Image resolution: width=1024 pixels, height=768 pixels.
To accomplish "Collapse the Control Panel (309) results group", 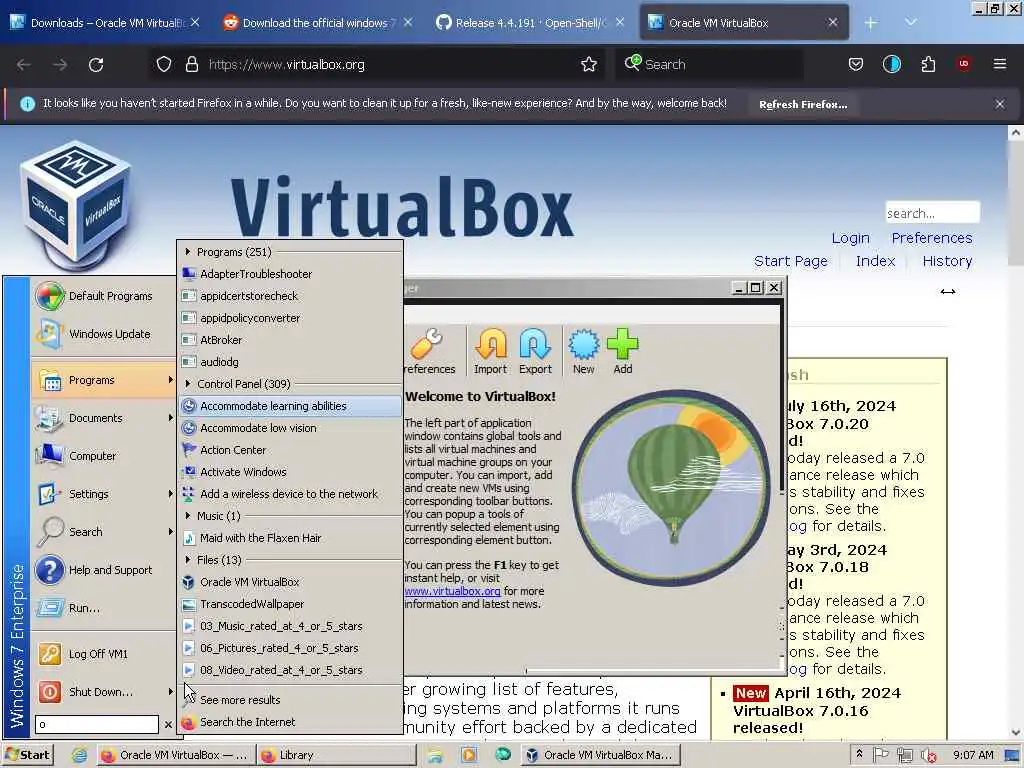I will pyautogui.click(x=188, y=383).
